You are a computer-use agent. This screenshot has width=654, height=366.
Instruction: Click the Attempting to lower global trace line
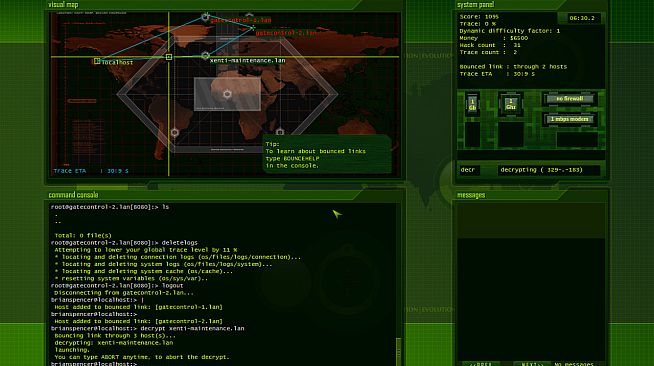click(x=146, y=250)
